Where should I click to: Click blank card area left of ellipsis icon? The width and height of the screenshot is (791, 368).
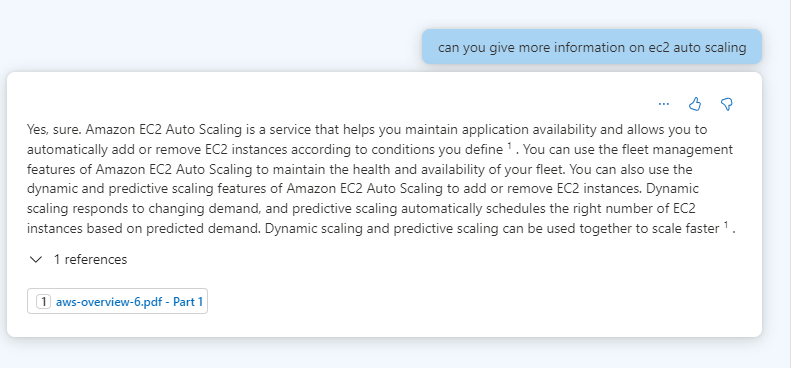(x=353, y=104)
